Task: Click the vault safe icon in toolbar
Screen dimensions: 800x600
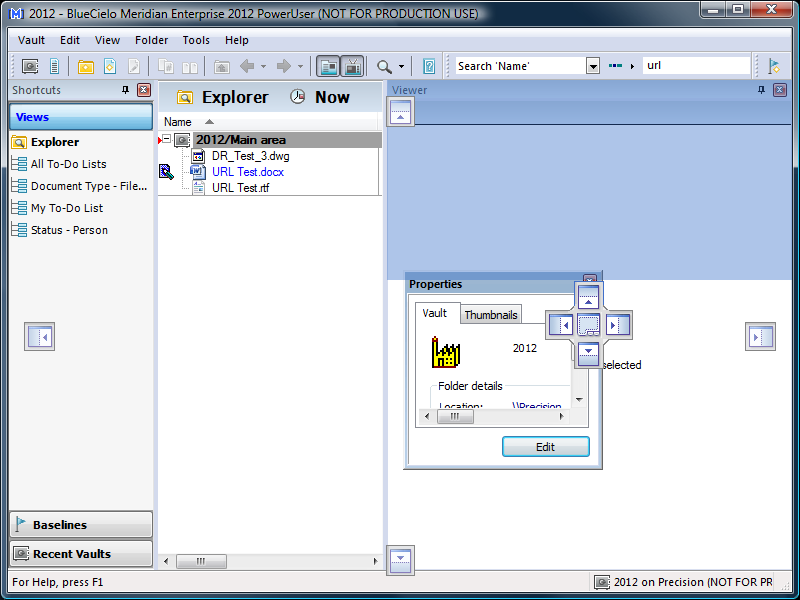Action: (x=30, y=66)
